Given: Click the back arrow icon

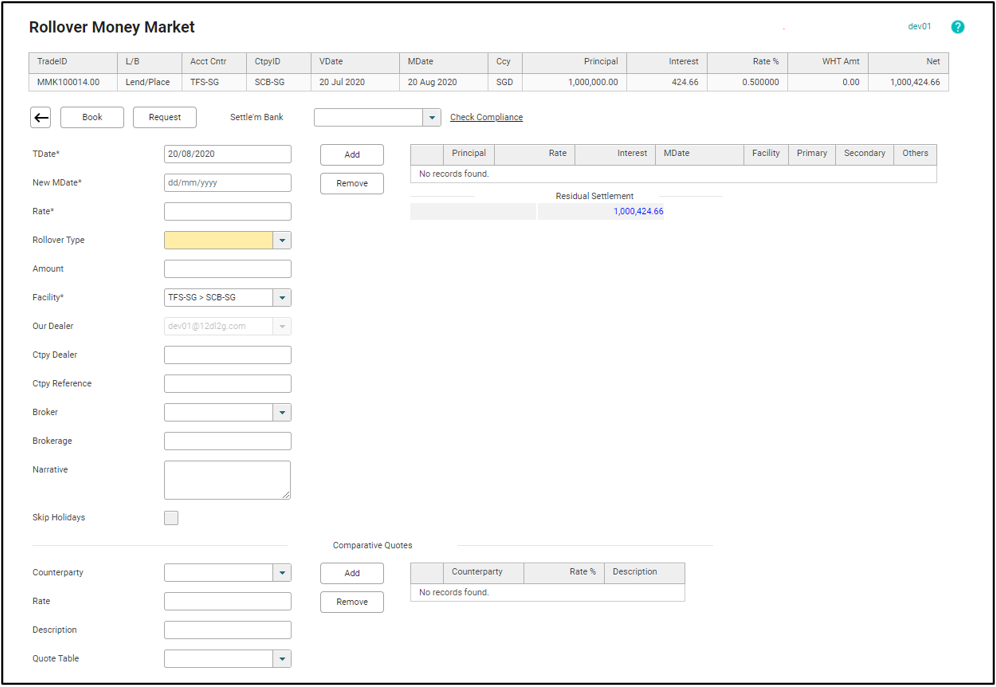Looking at the screenshot, I should pyautogui.click(x=41, y=118).
